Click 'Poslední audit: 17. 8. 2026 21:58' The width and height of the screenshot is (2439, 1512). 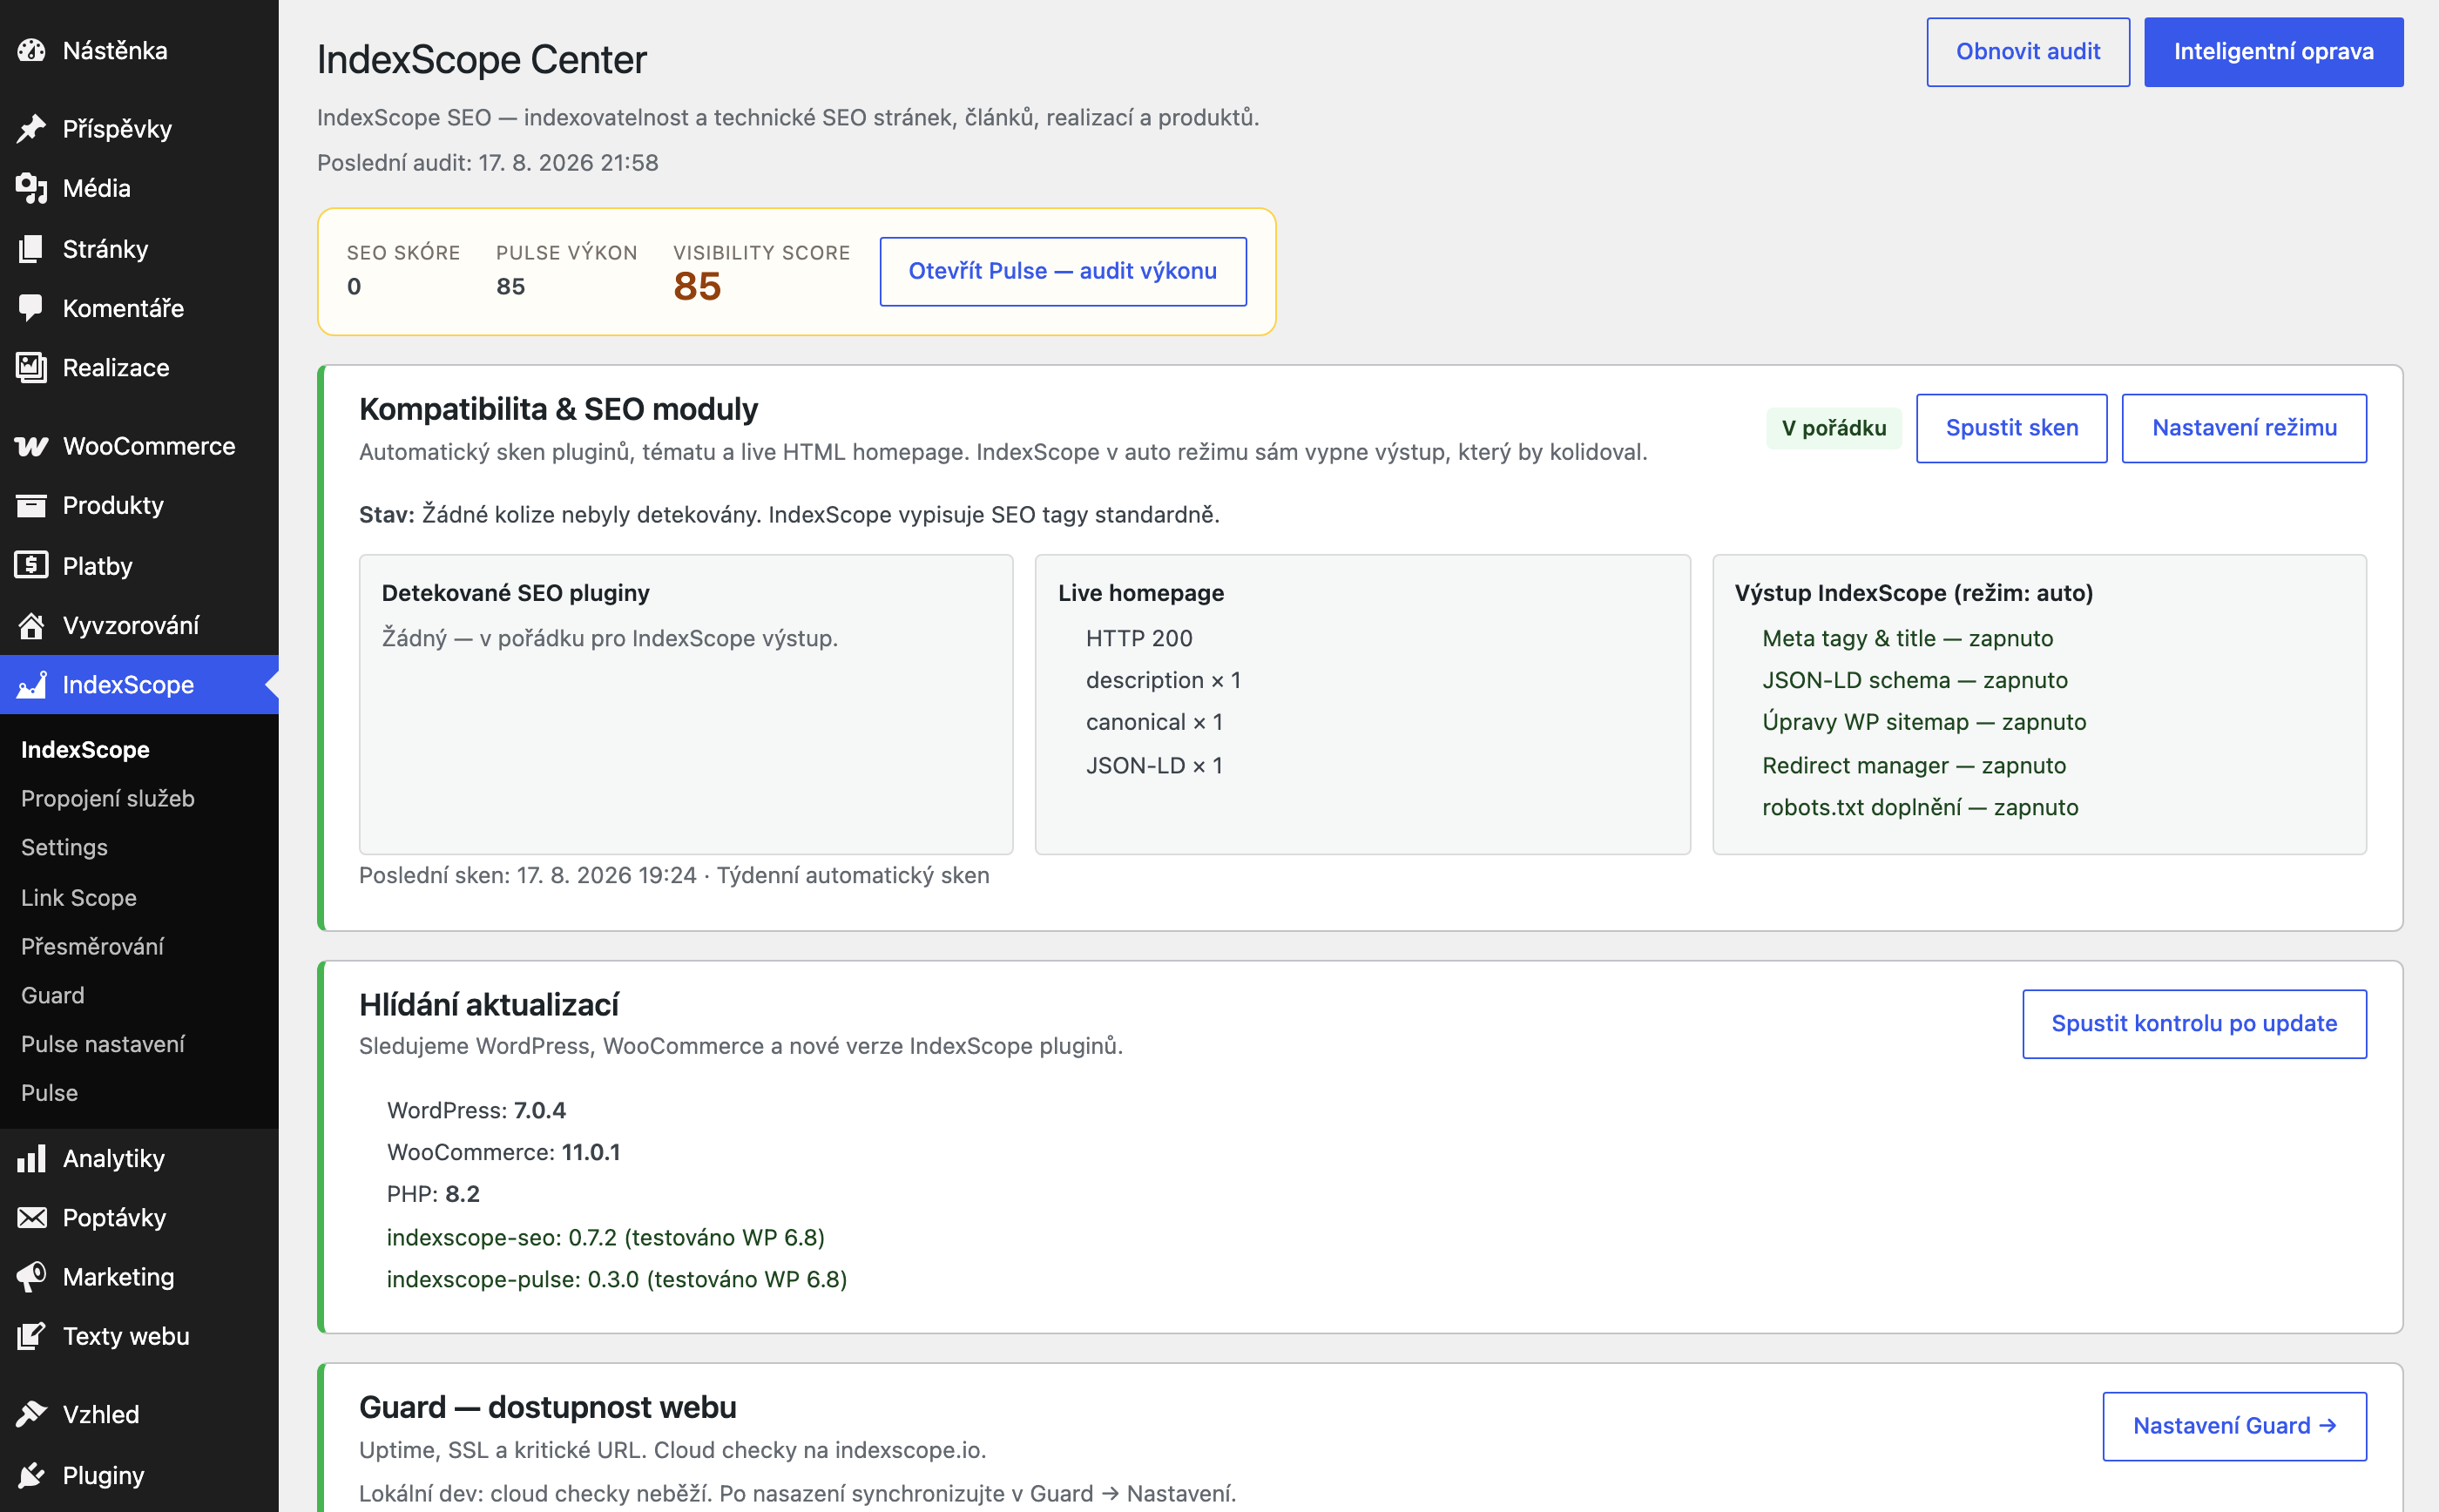click(487, 162)
